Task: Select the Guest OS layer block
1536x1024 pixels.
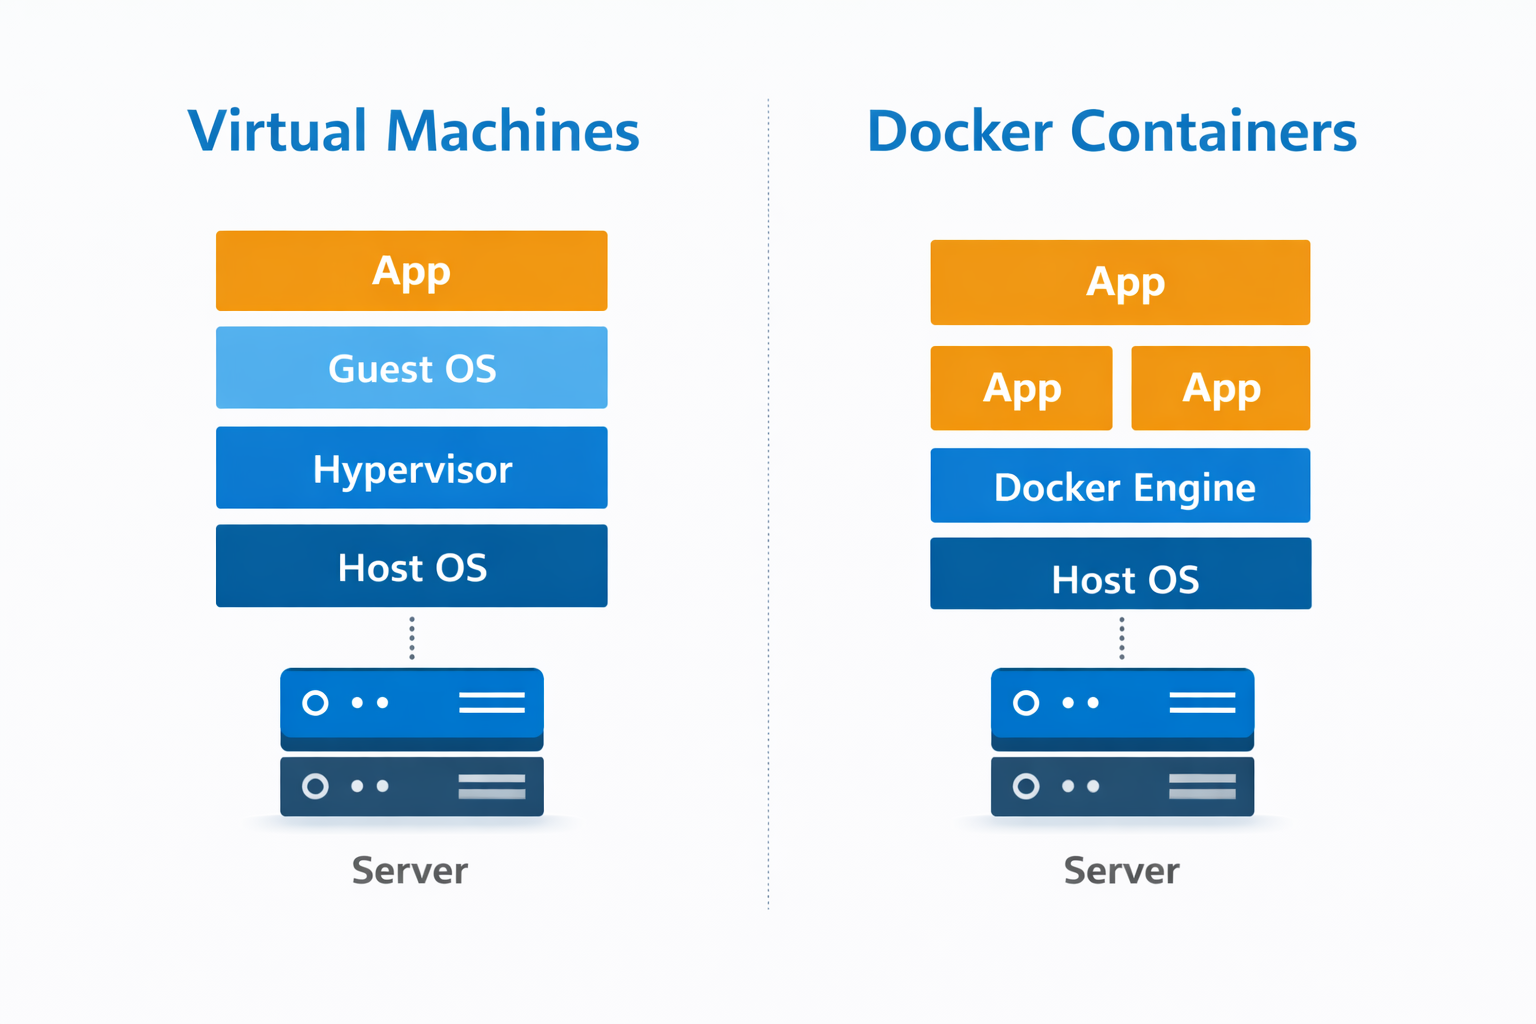Action: pyautogui.click(x=411, y=368)
